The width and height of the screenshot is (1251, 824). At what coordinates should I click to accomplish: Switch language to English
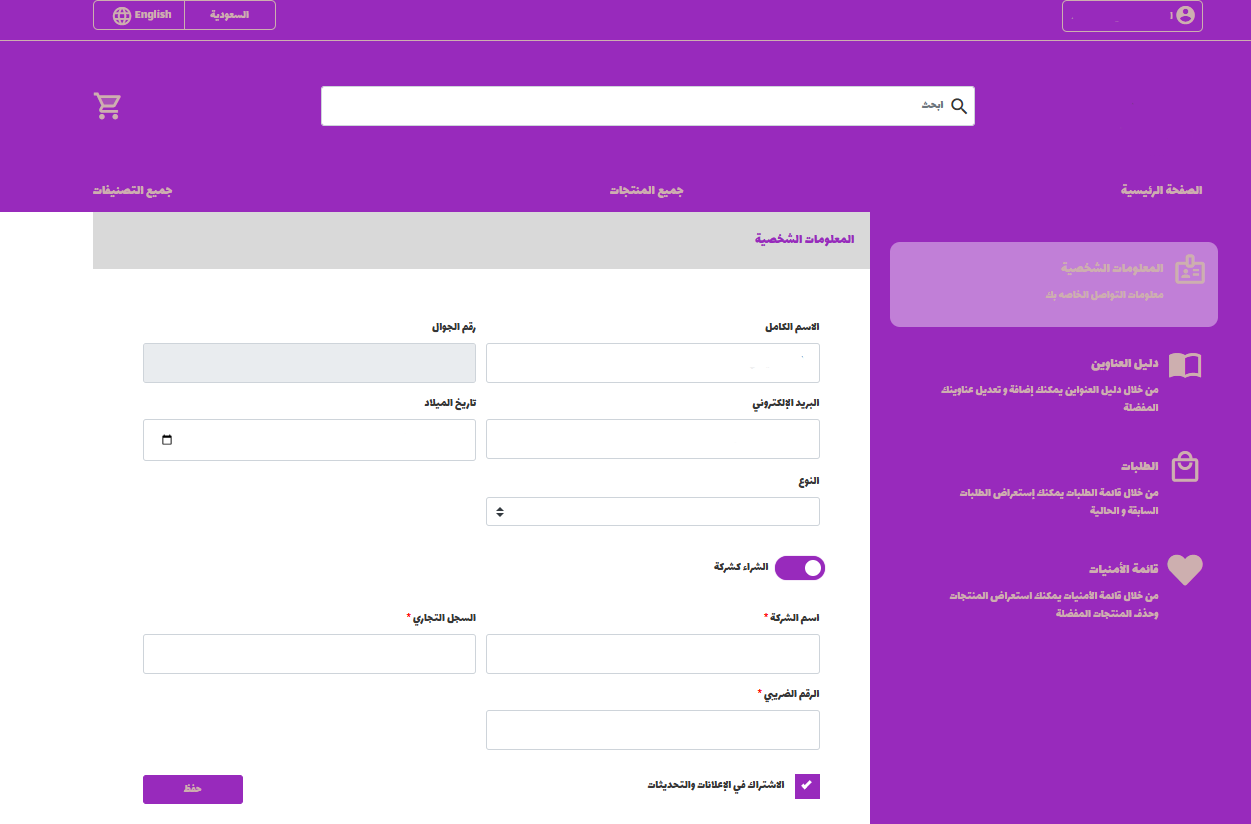(x=152, y=16)
